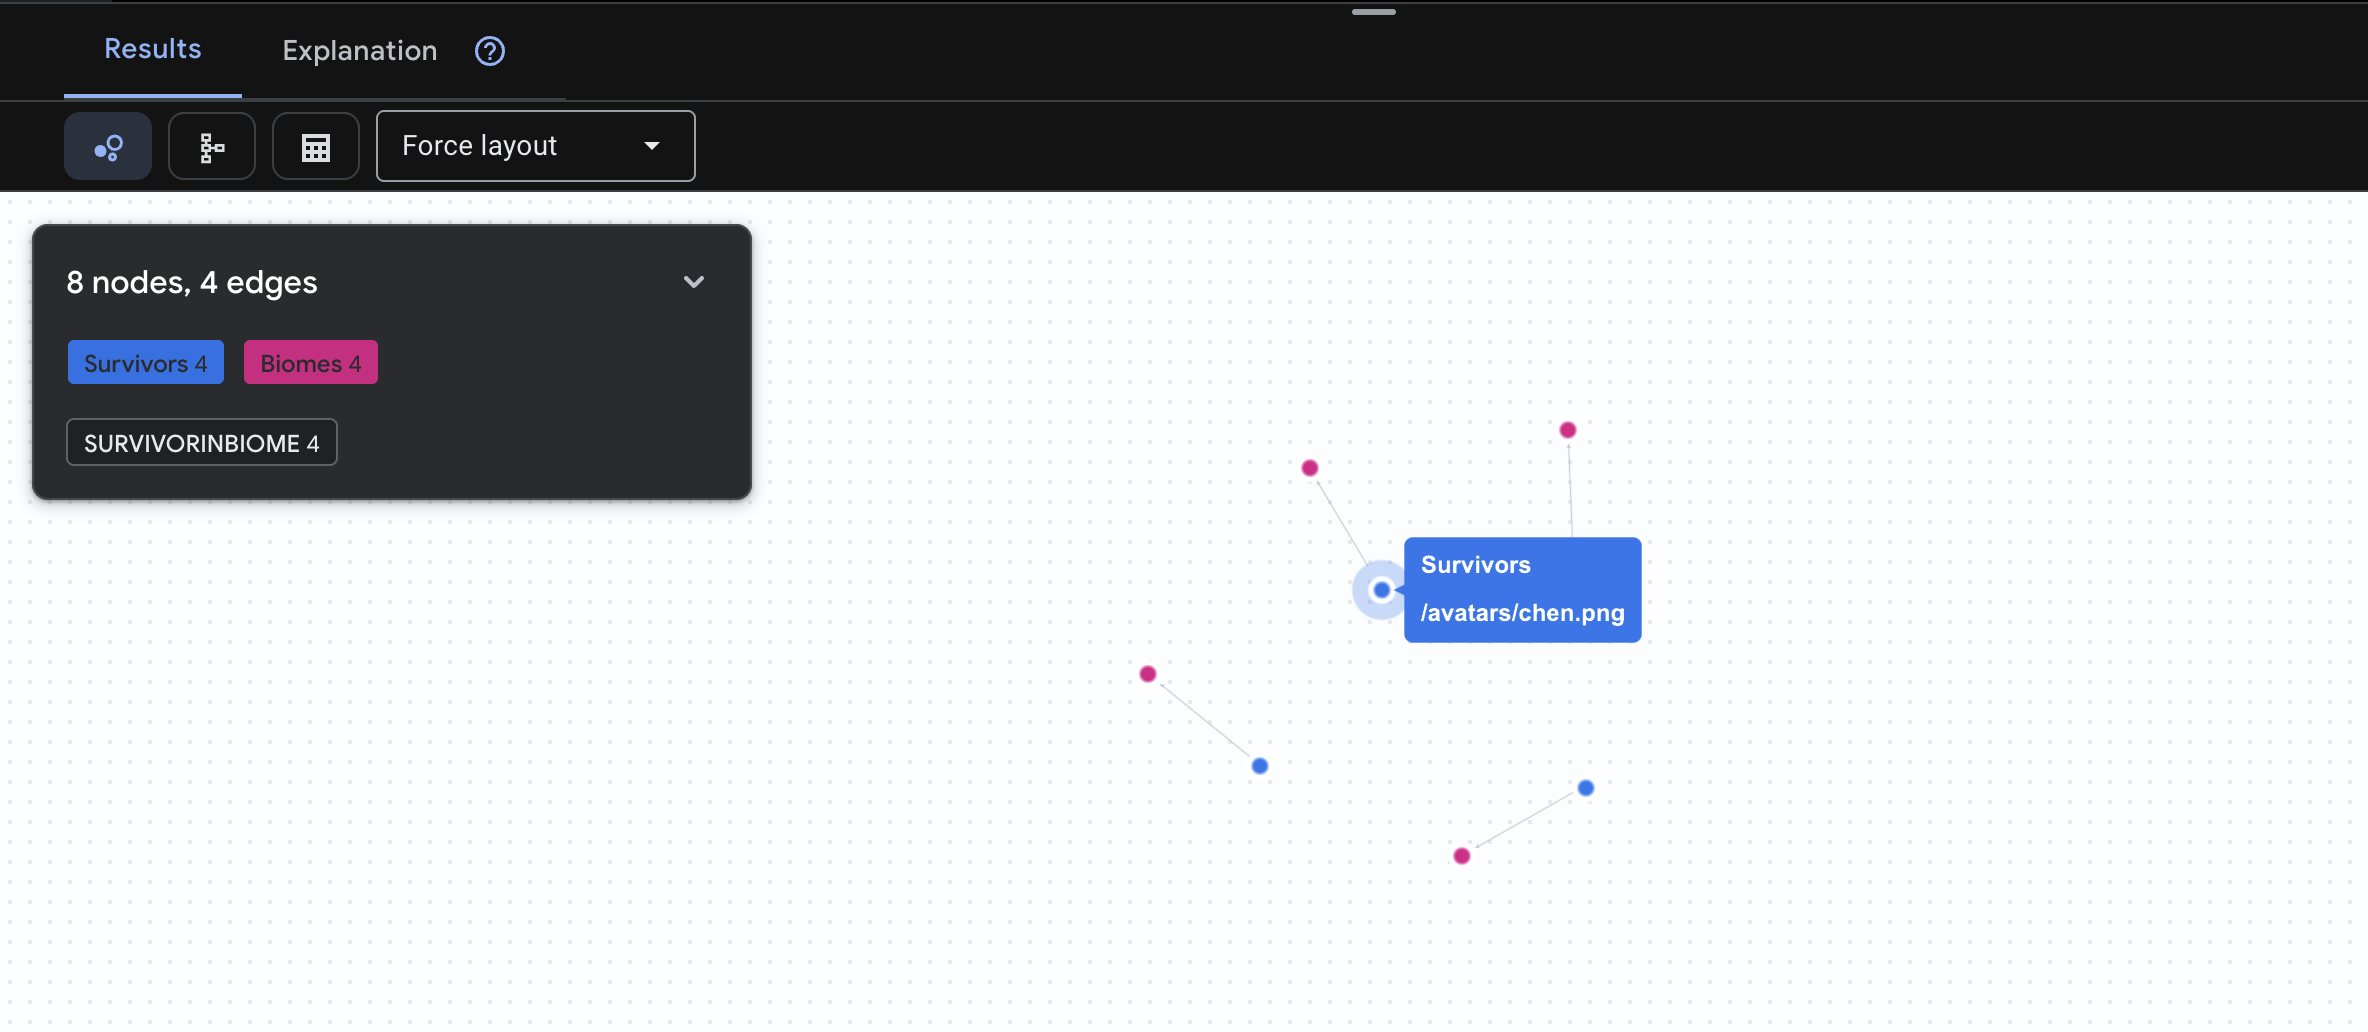The width and height of the screenshot is (2368, 1032).
Task: Switch to graph visualization view
Action: [x=108, y=147]
